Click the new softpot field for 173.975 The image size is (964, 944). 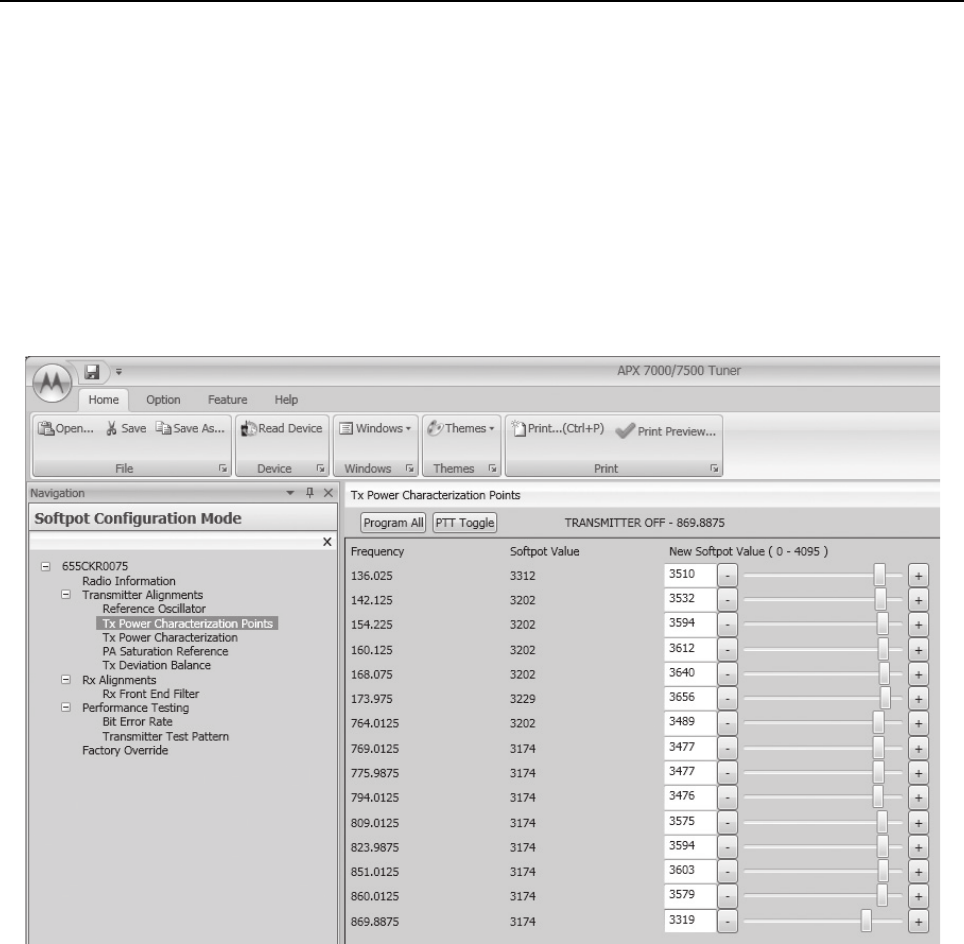(690, 698)
